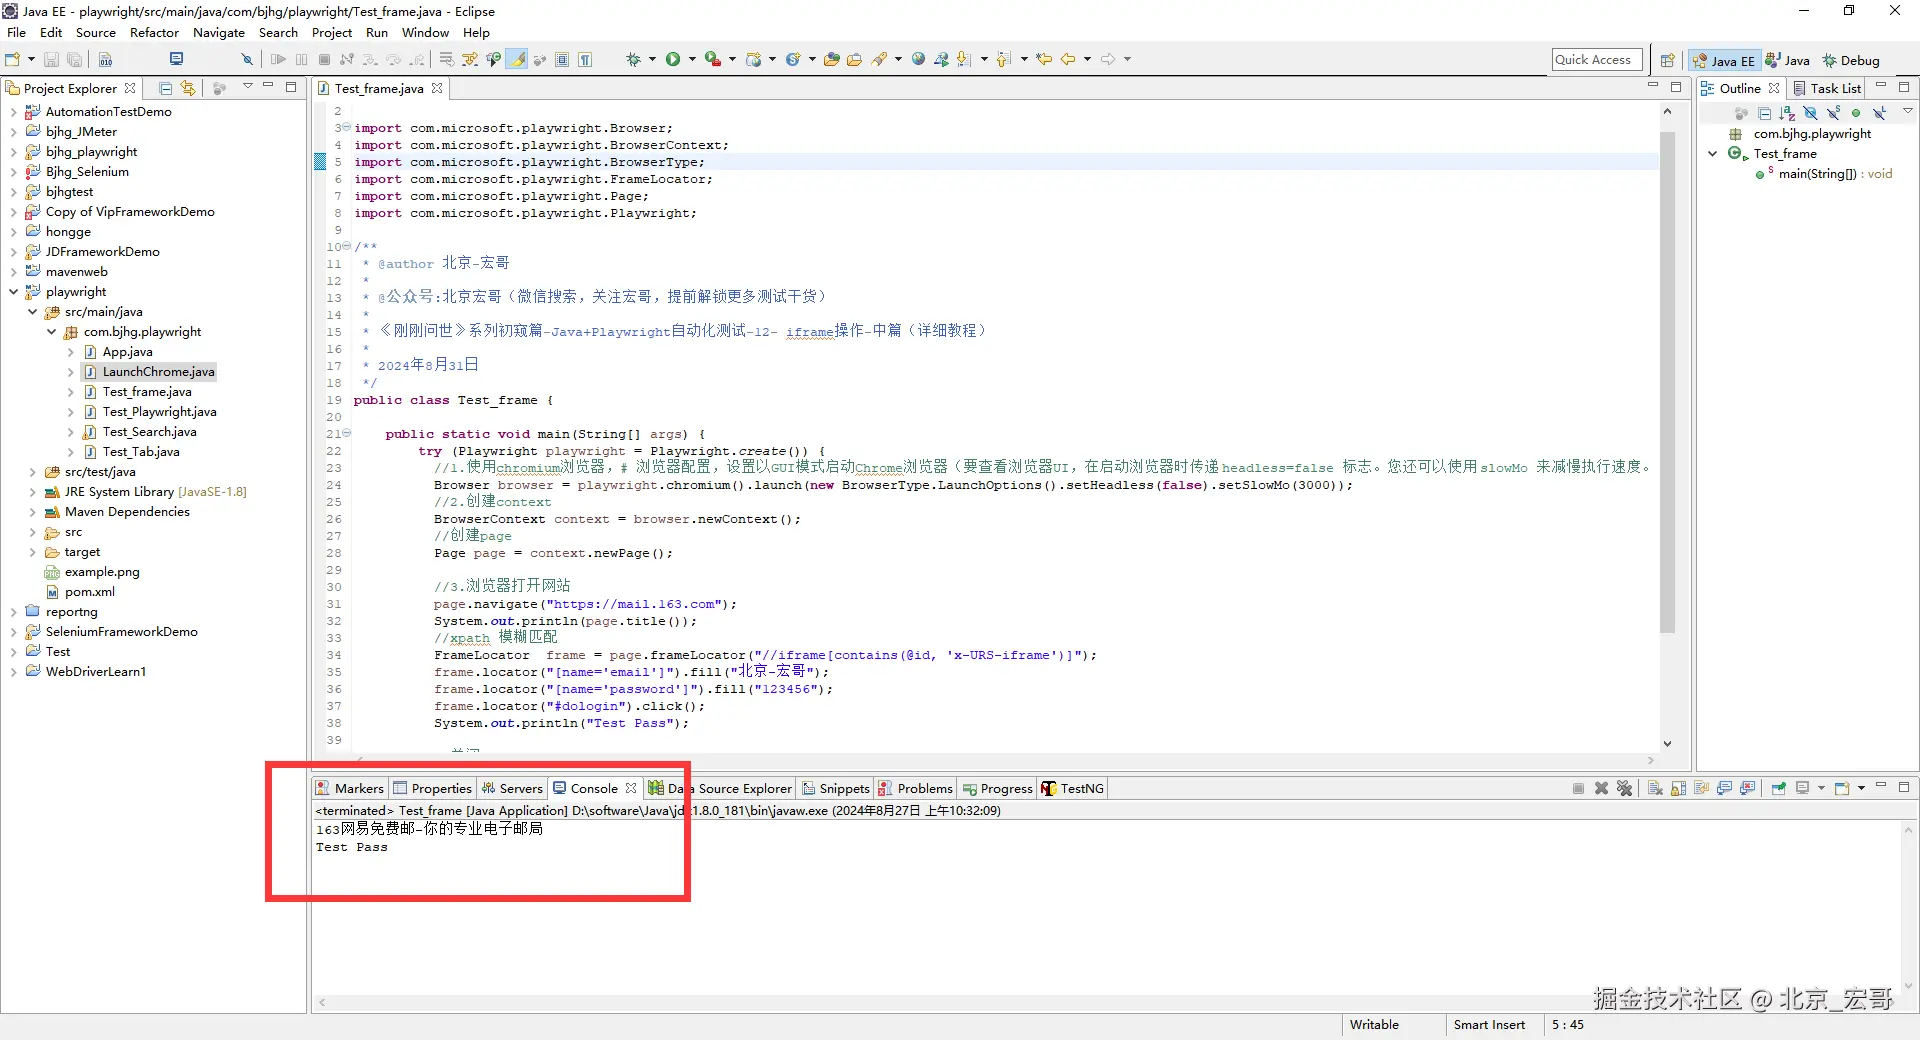
Task: Click Collapse All icon in Outline view
Action: point(1764,113)
